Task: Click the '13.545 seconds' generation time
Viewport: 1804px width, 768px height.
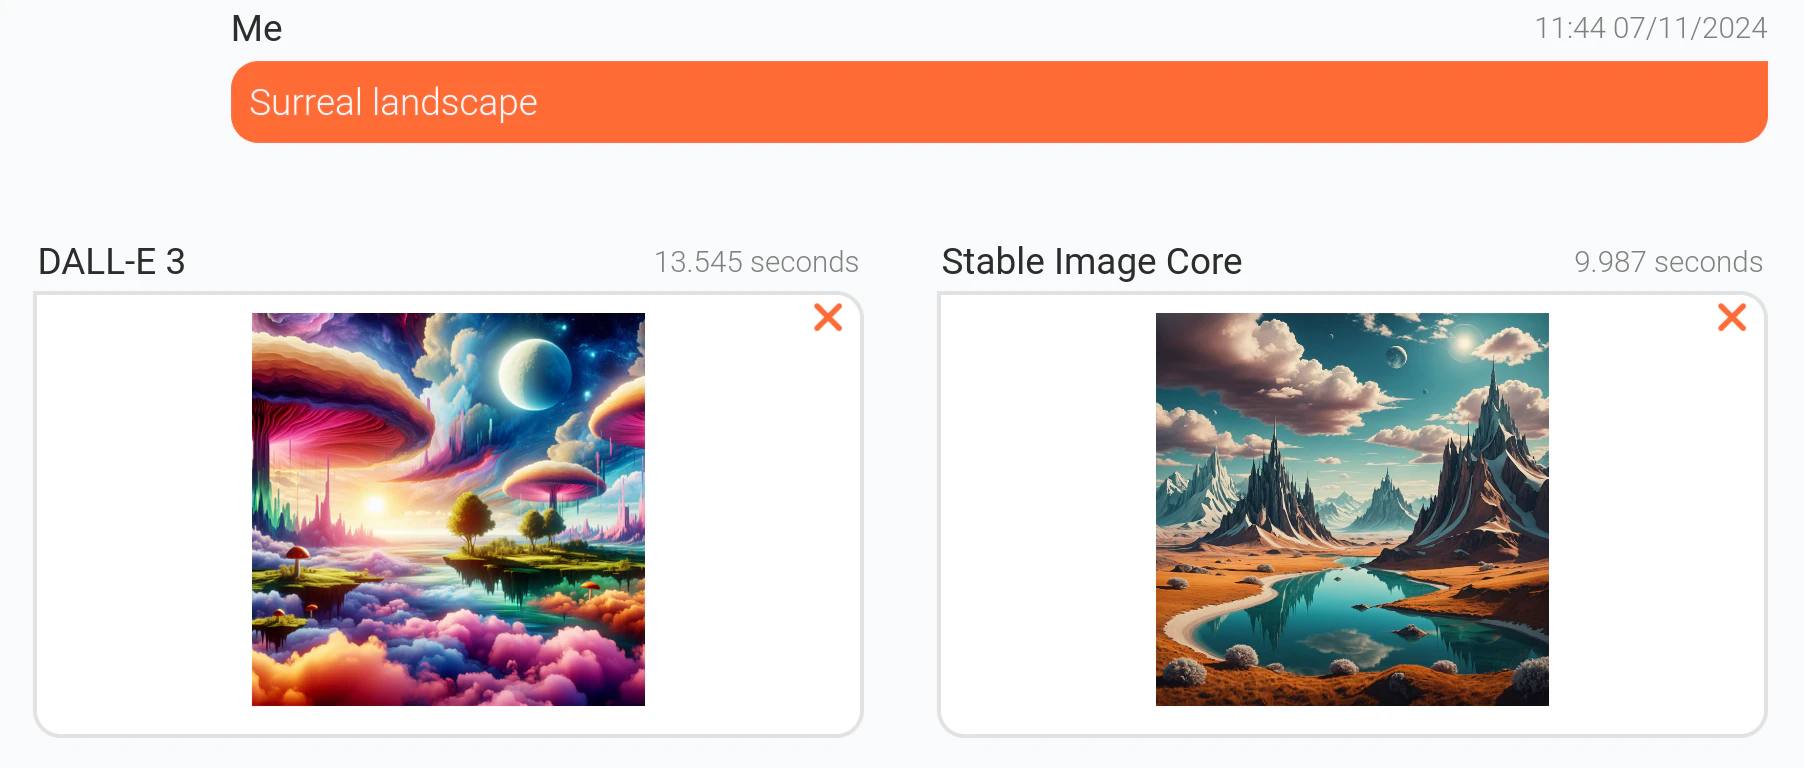Action: point(757,261)
